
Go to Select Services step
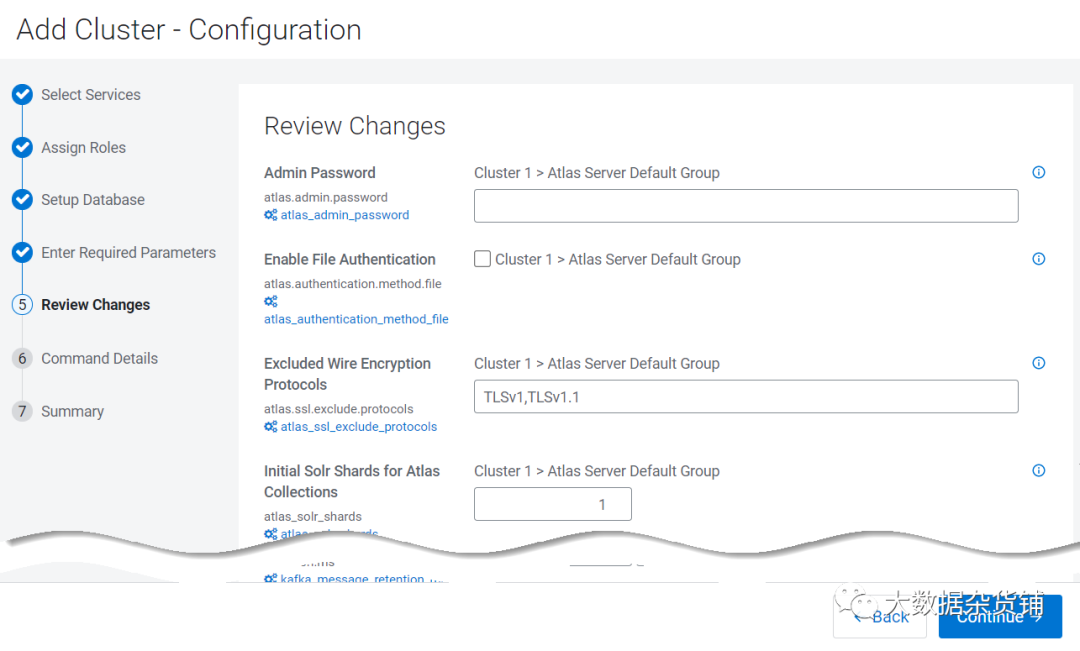(91, 94)
